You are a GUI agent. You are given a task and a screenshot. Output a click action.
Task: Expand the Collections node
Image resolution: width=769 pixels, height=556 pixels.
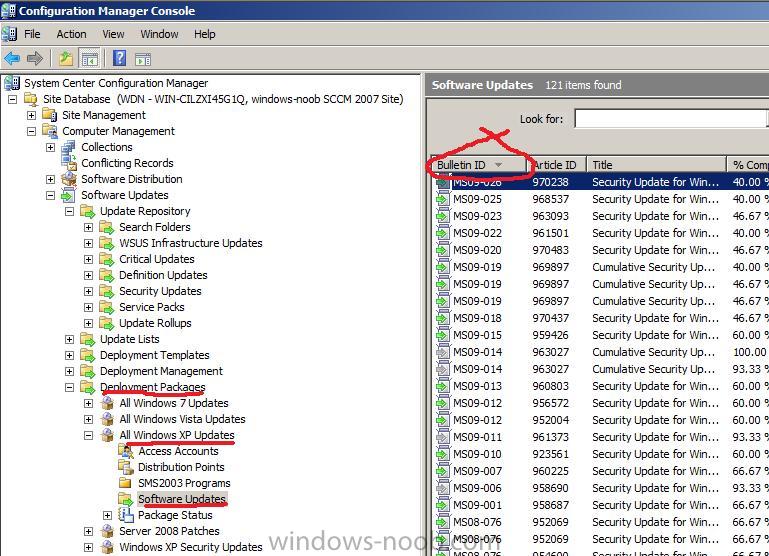pos(51,147)
